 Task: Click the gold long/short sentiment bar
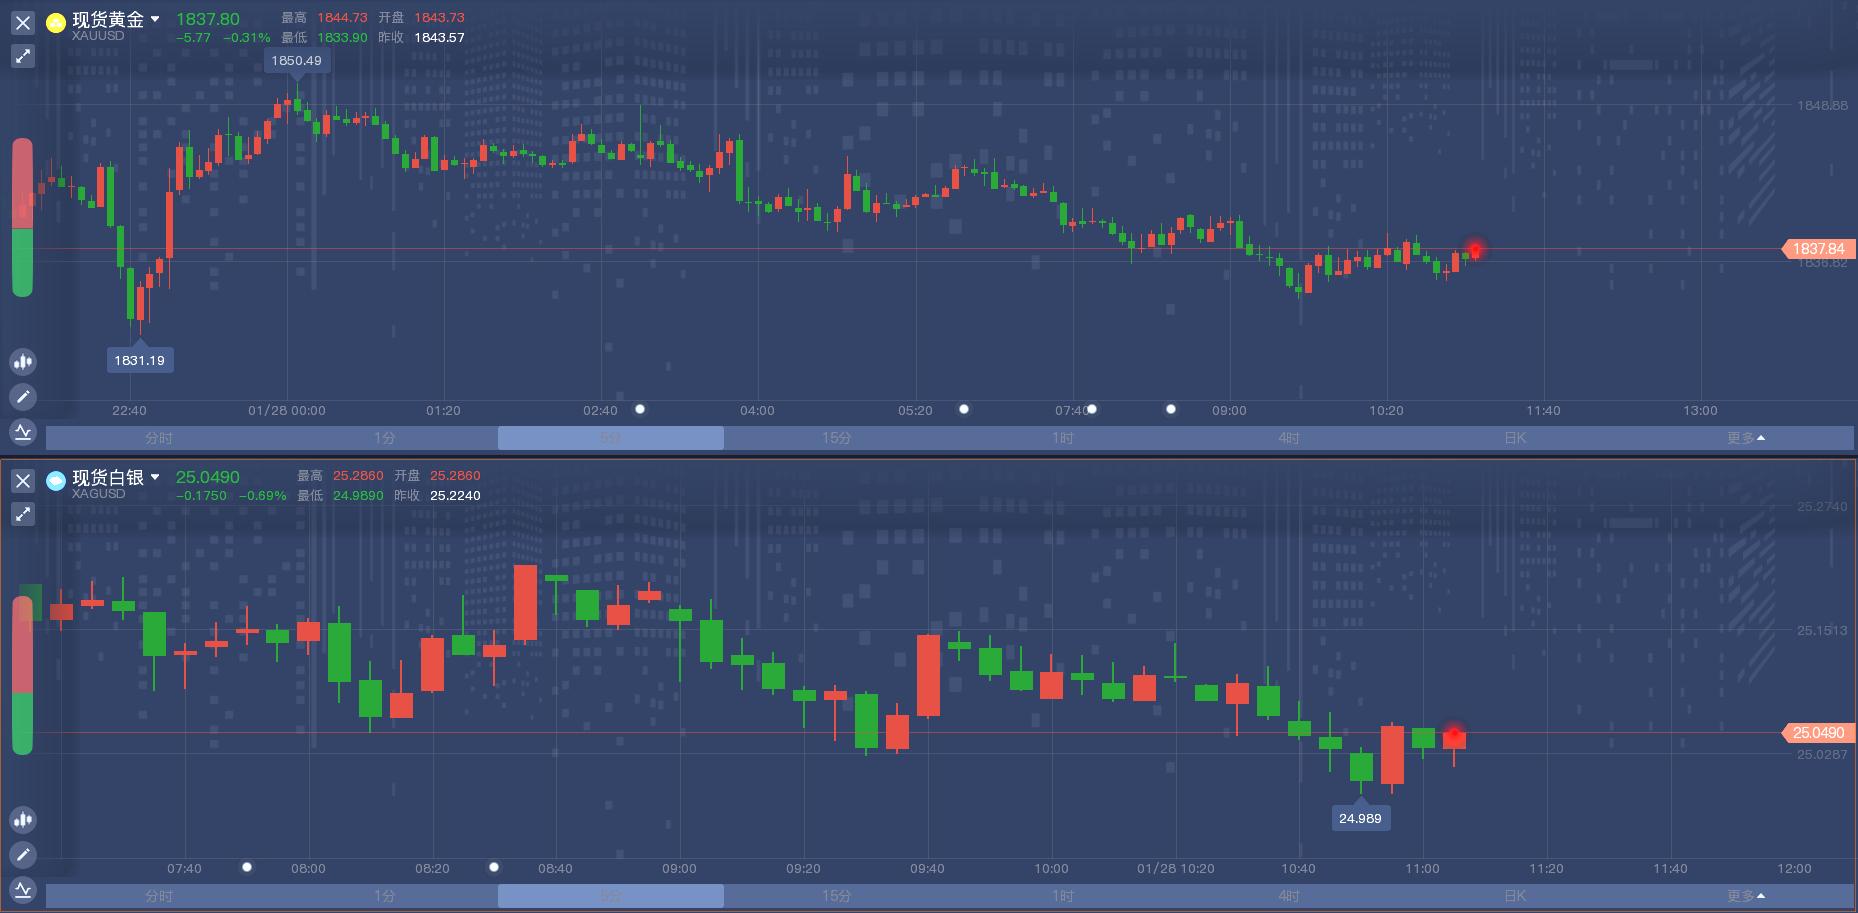coord(22,218)
